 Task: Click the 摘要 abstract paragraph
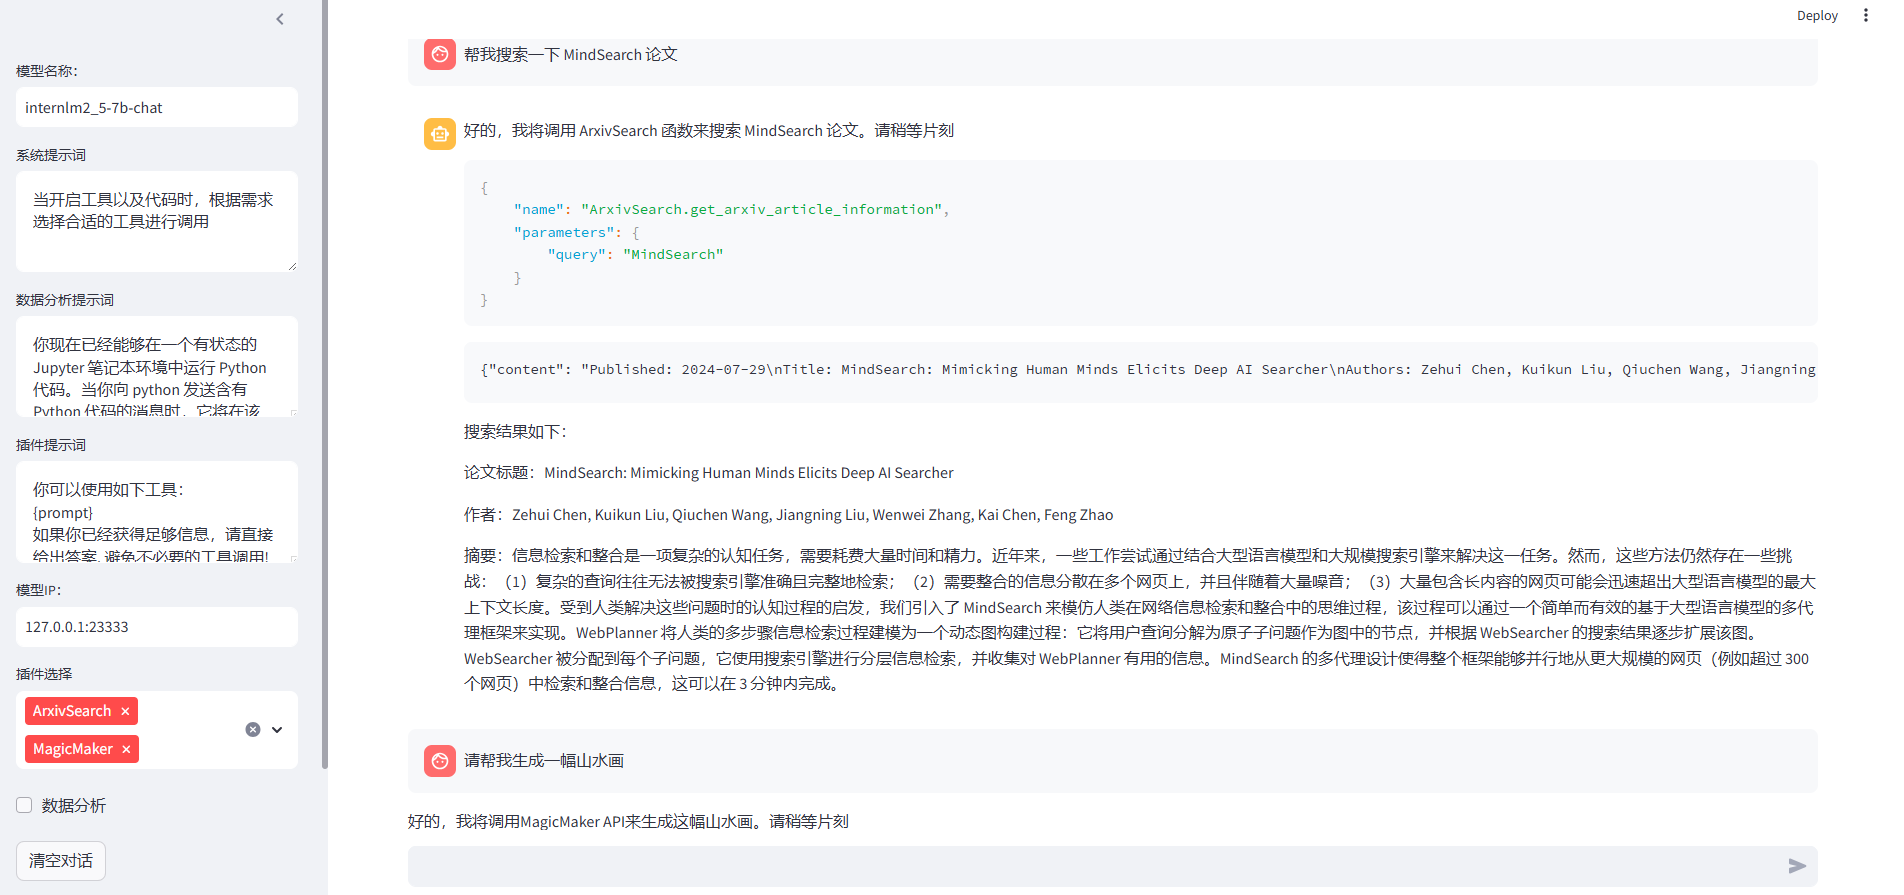click(x=1140, y=620)
